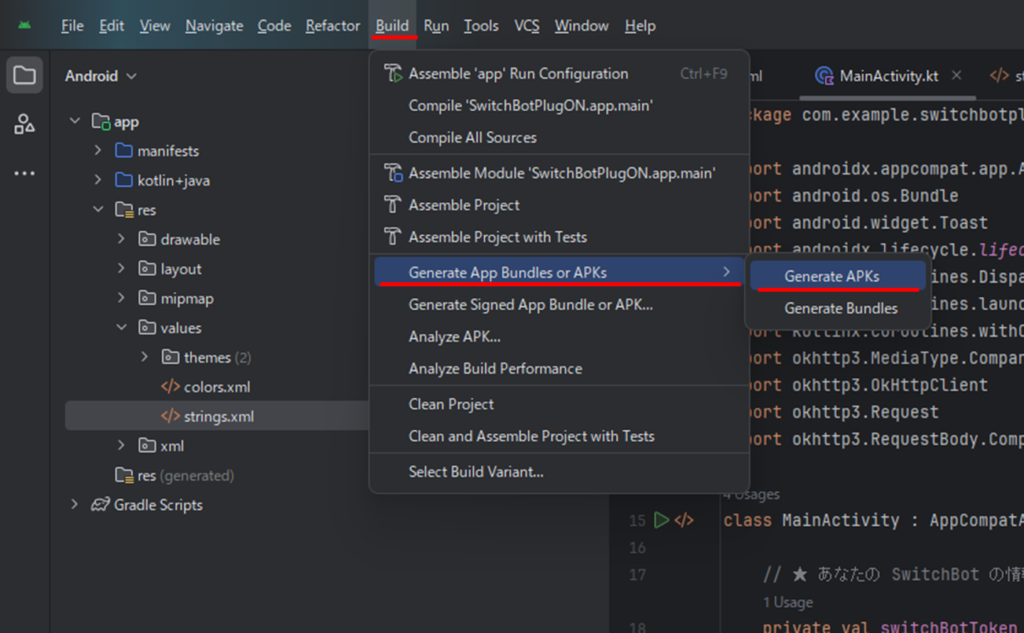Click the strings.xml file icon in tree
Viewport: 1024px width, 633px height.
[x=170, y=416]
